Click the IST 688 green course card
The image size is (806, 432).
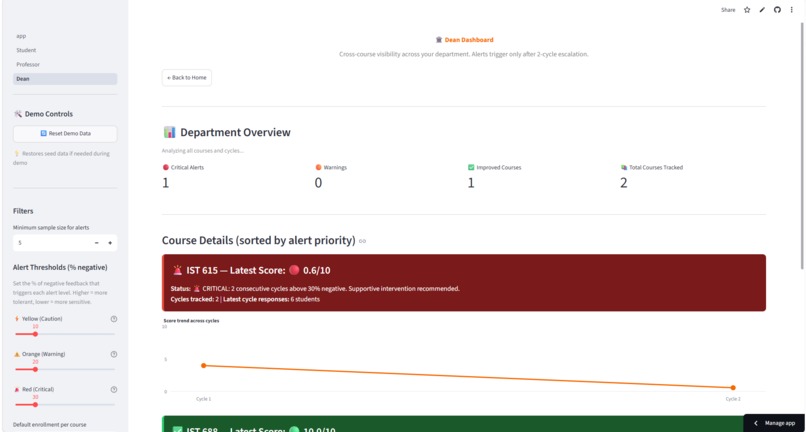[x=464, y=424]
